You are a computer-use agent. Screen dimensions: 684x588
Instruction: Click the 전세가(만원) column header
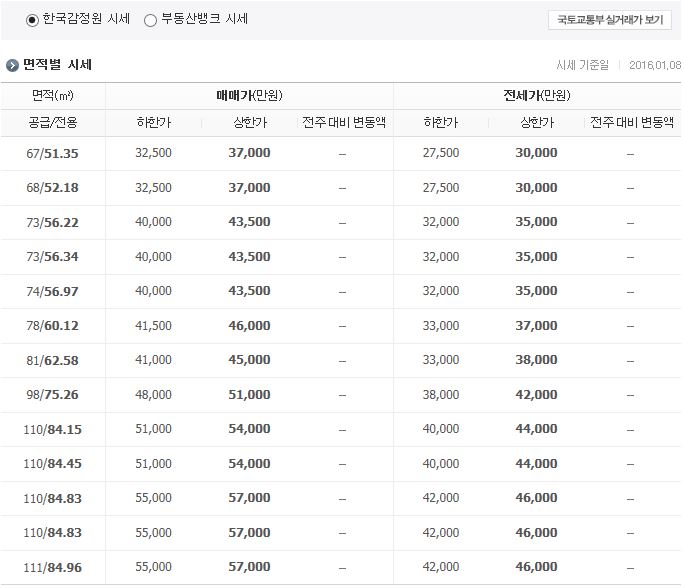(x=537, y=95)
